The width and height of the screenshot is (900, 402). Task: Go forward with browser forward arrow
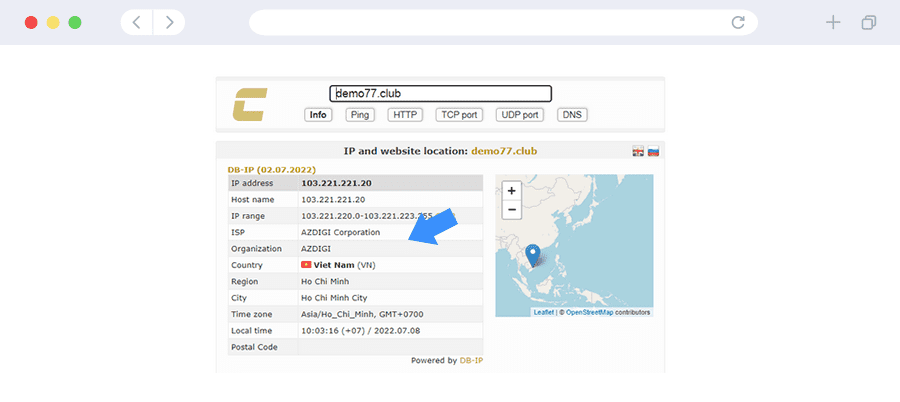click(x=169, y=22)
